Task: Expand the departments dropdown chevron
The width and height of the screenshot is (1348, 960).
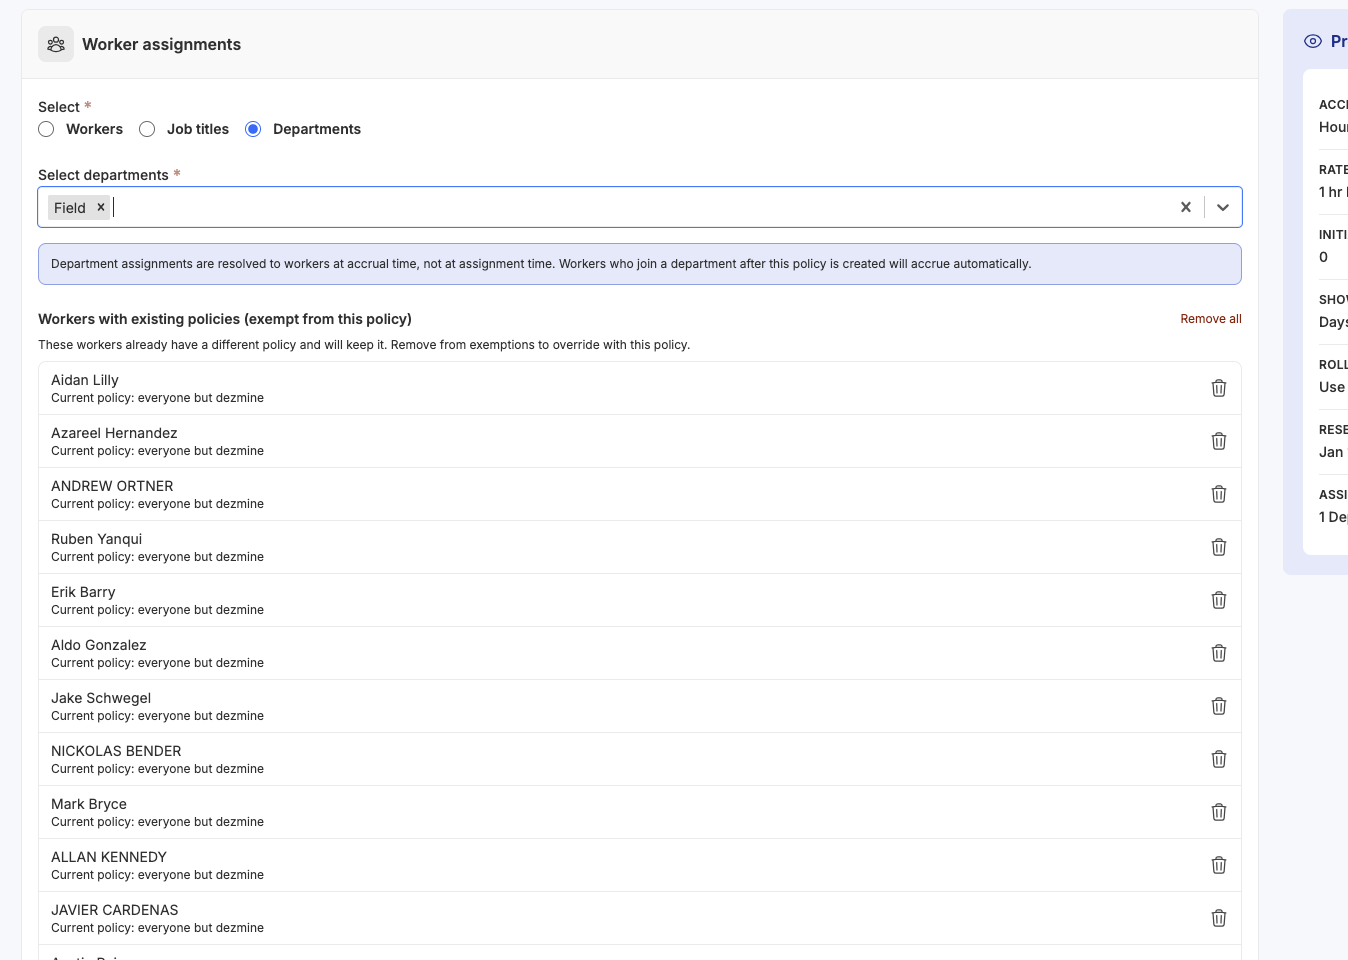Action: click(1222, 207)
